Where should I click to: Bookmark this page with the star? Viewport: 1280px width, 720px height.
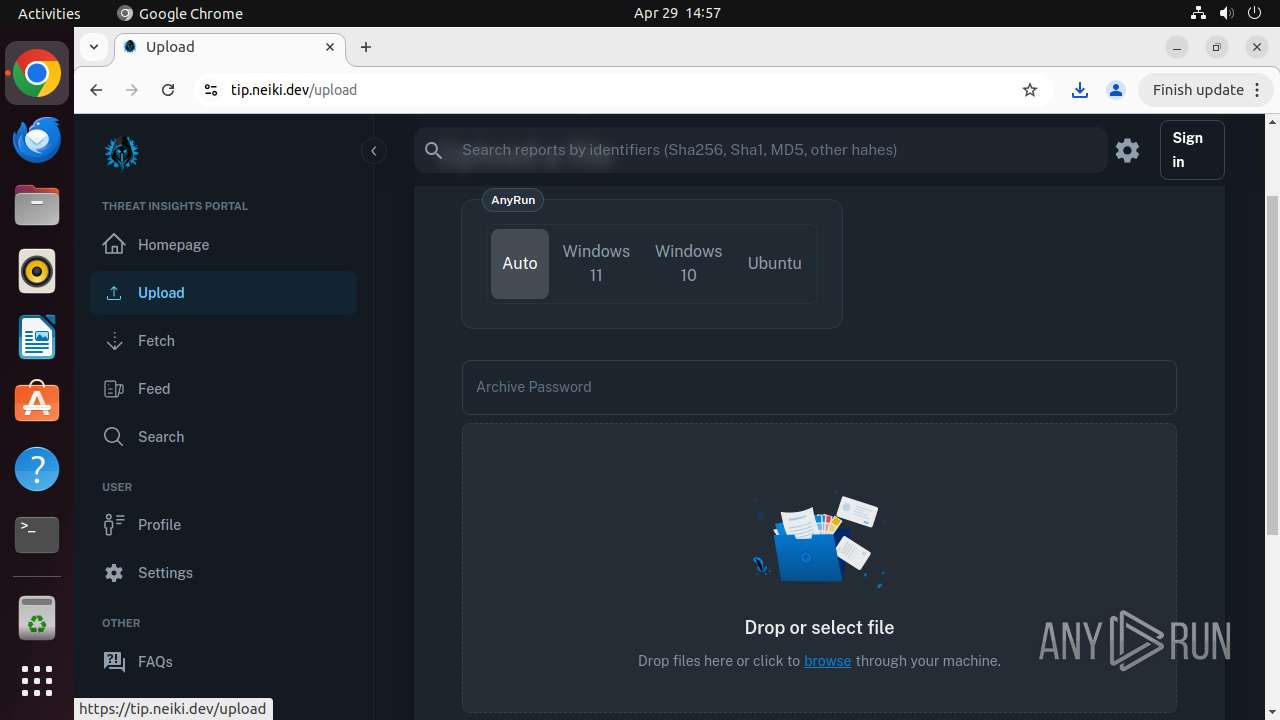click(1030, 90)
